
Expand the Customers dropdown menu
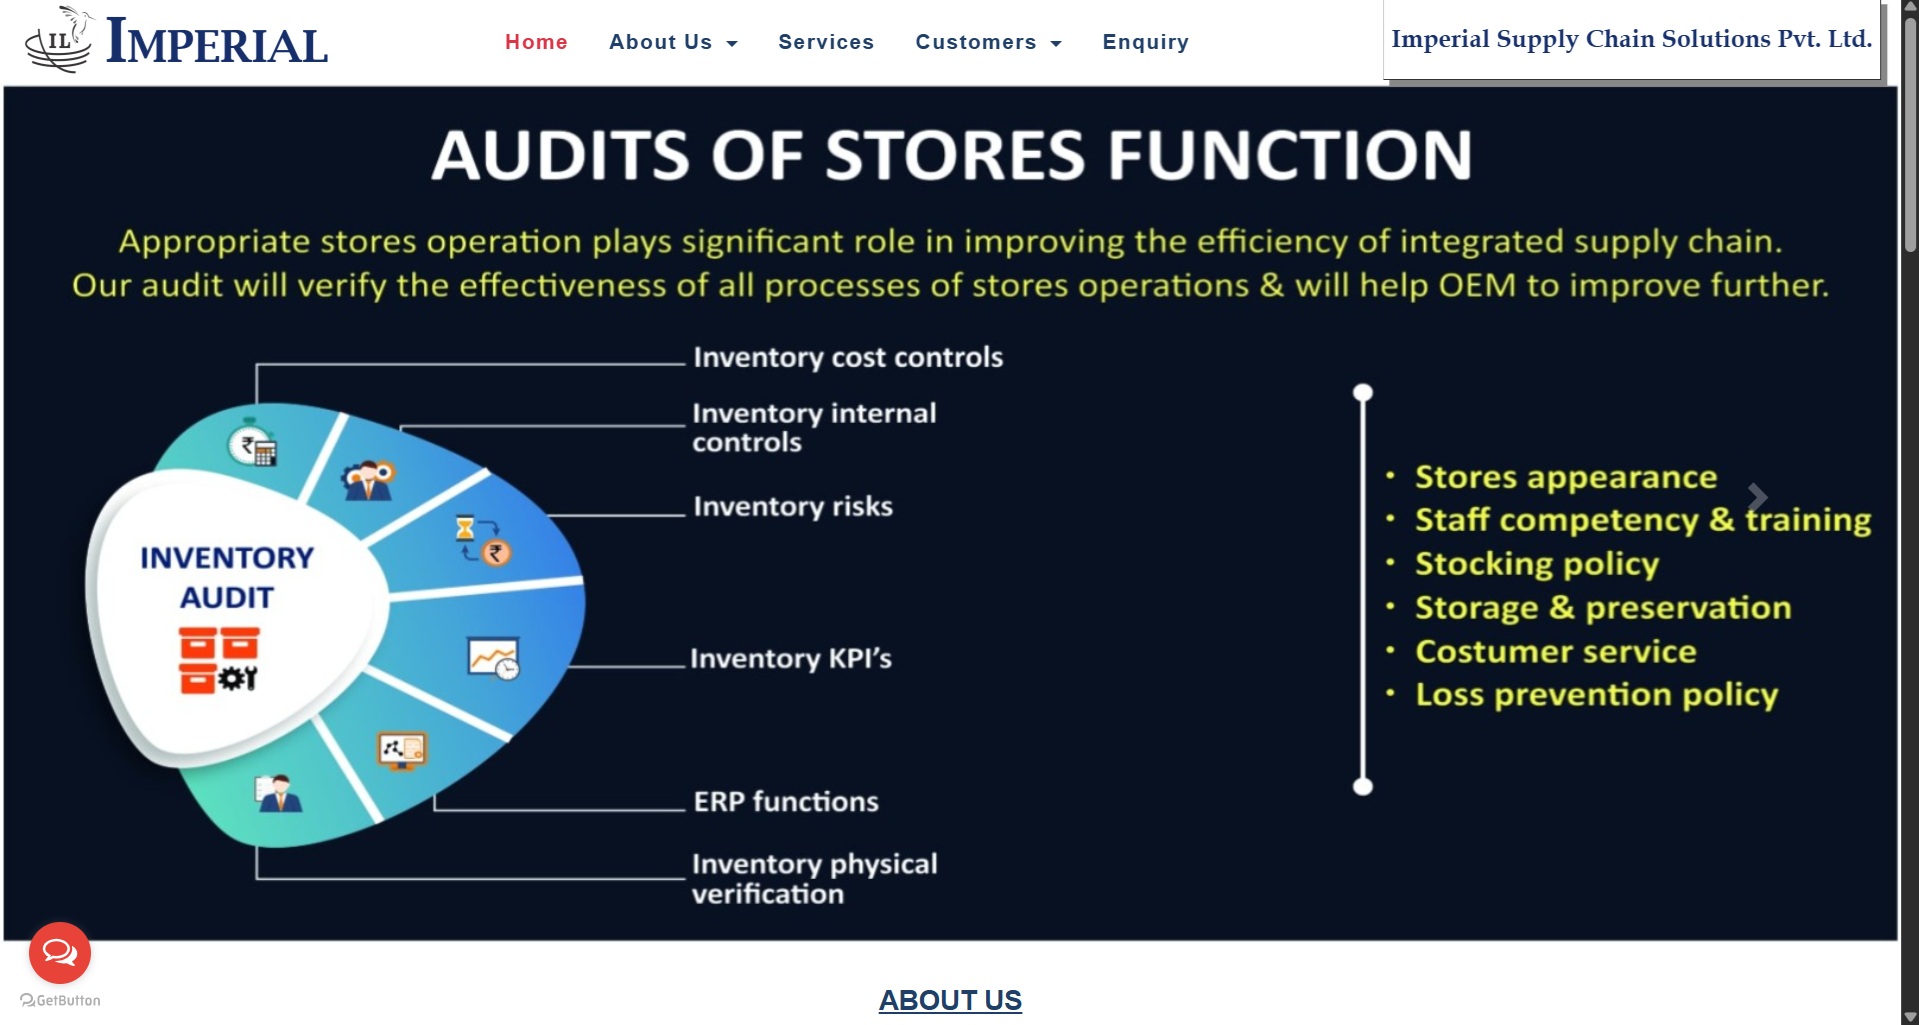pos(988,42)
